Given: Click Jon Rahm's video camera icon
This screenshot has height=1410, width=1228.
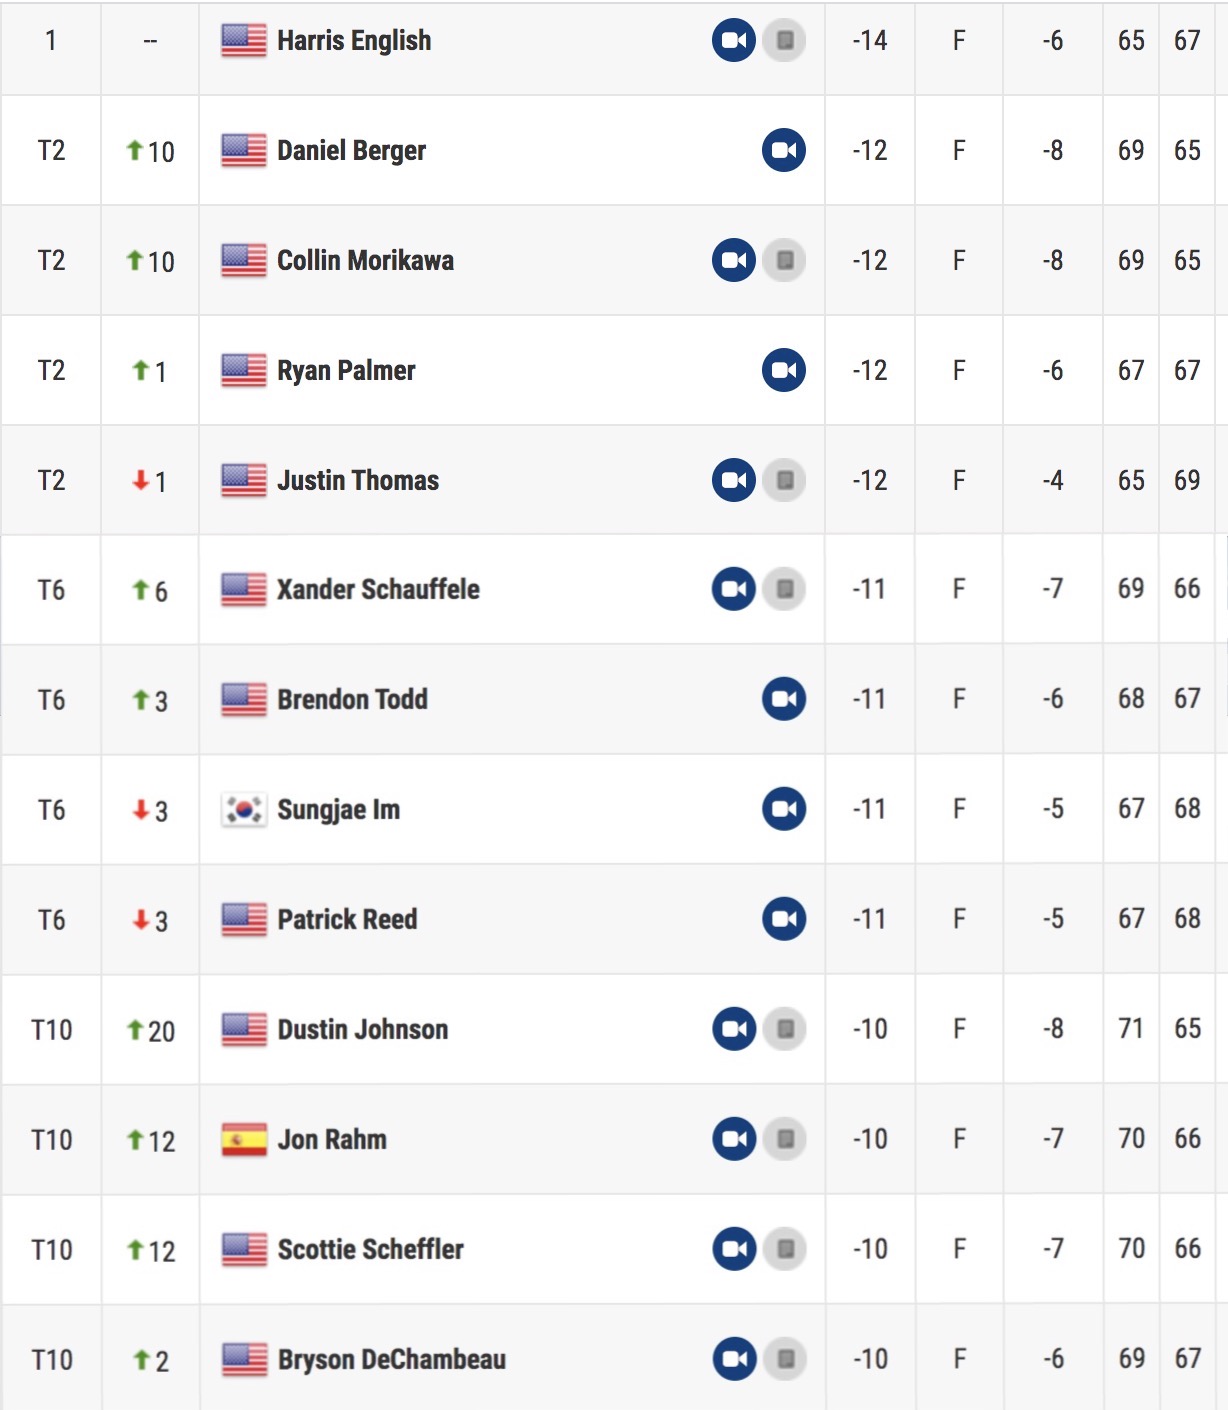Looking at the screenshot, I should [x=733, y=1139].
